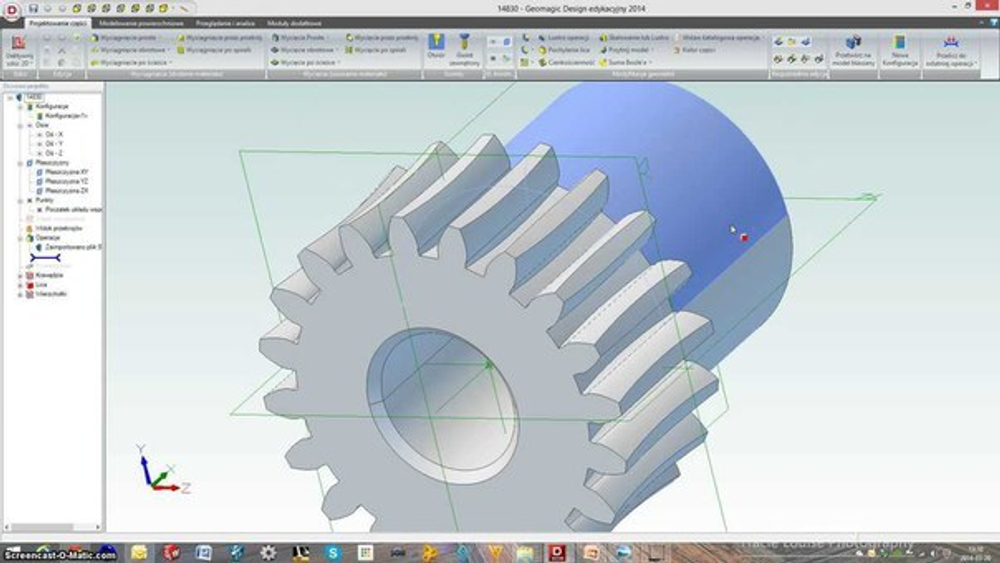
Task: Select Płaszczyzna XY in the tree
Action: (66, 171)
